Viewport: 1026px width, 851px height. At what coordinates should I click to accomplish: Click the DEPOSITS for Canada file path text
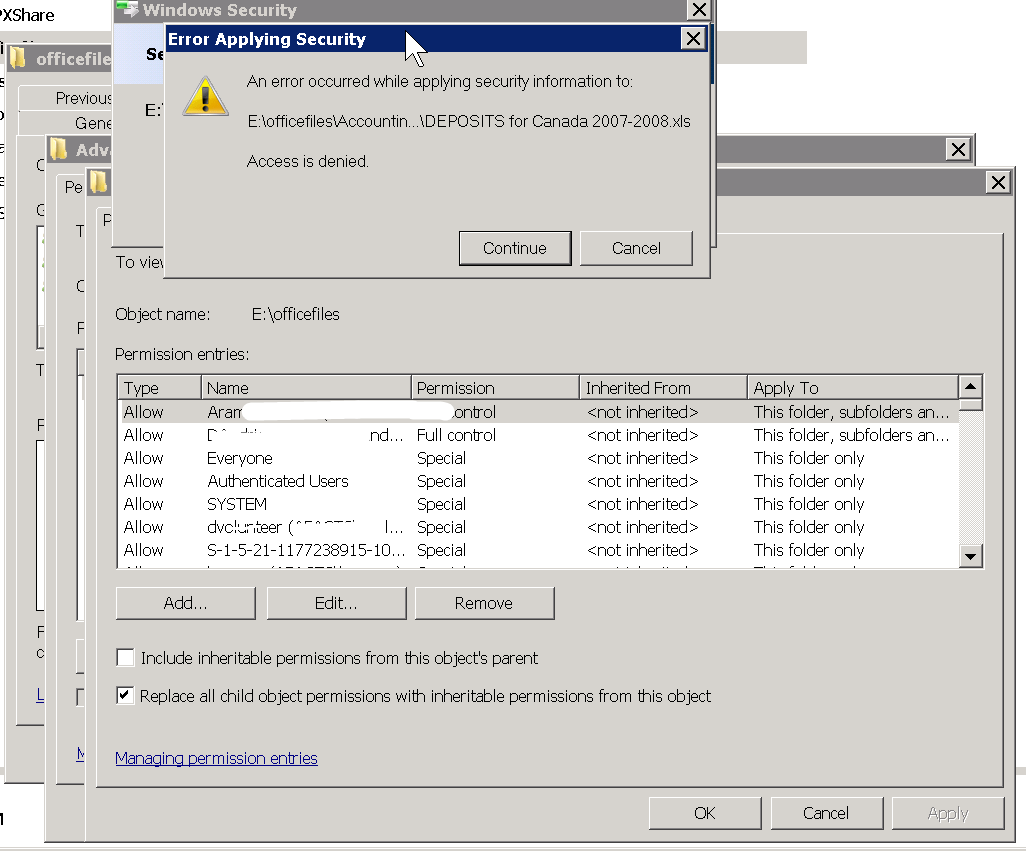[x=469, y=122]
